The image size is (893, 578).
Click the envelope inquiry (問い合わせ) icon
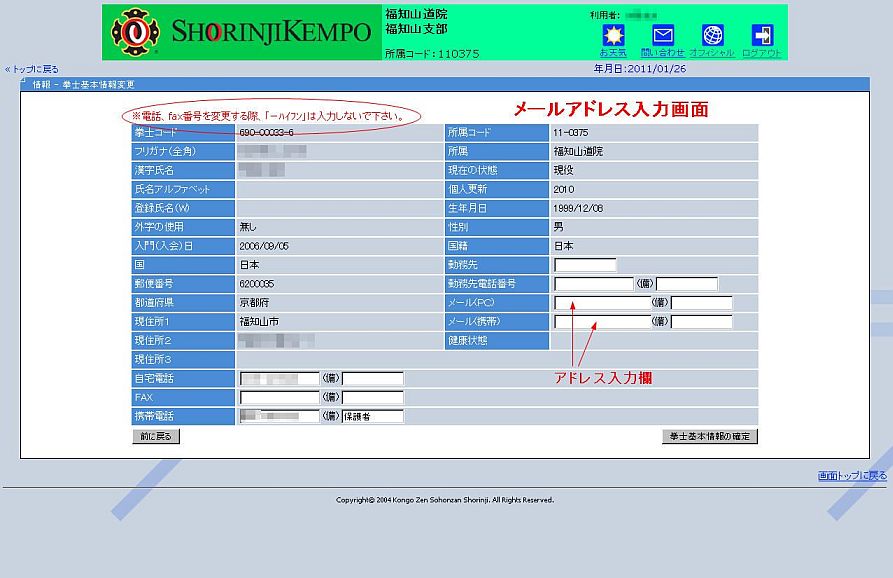[662, 35]
